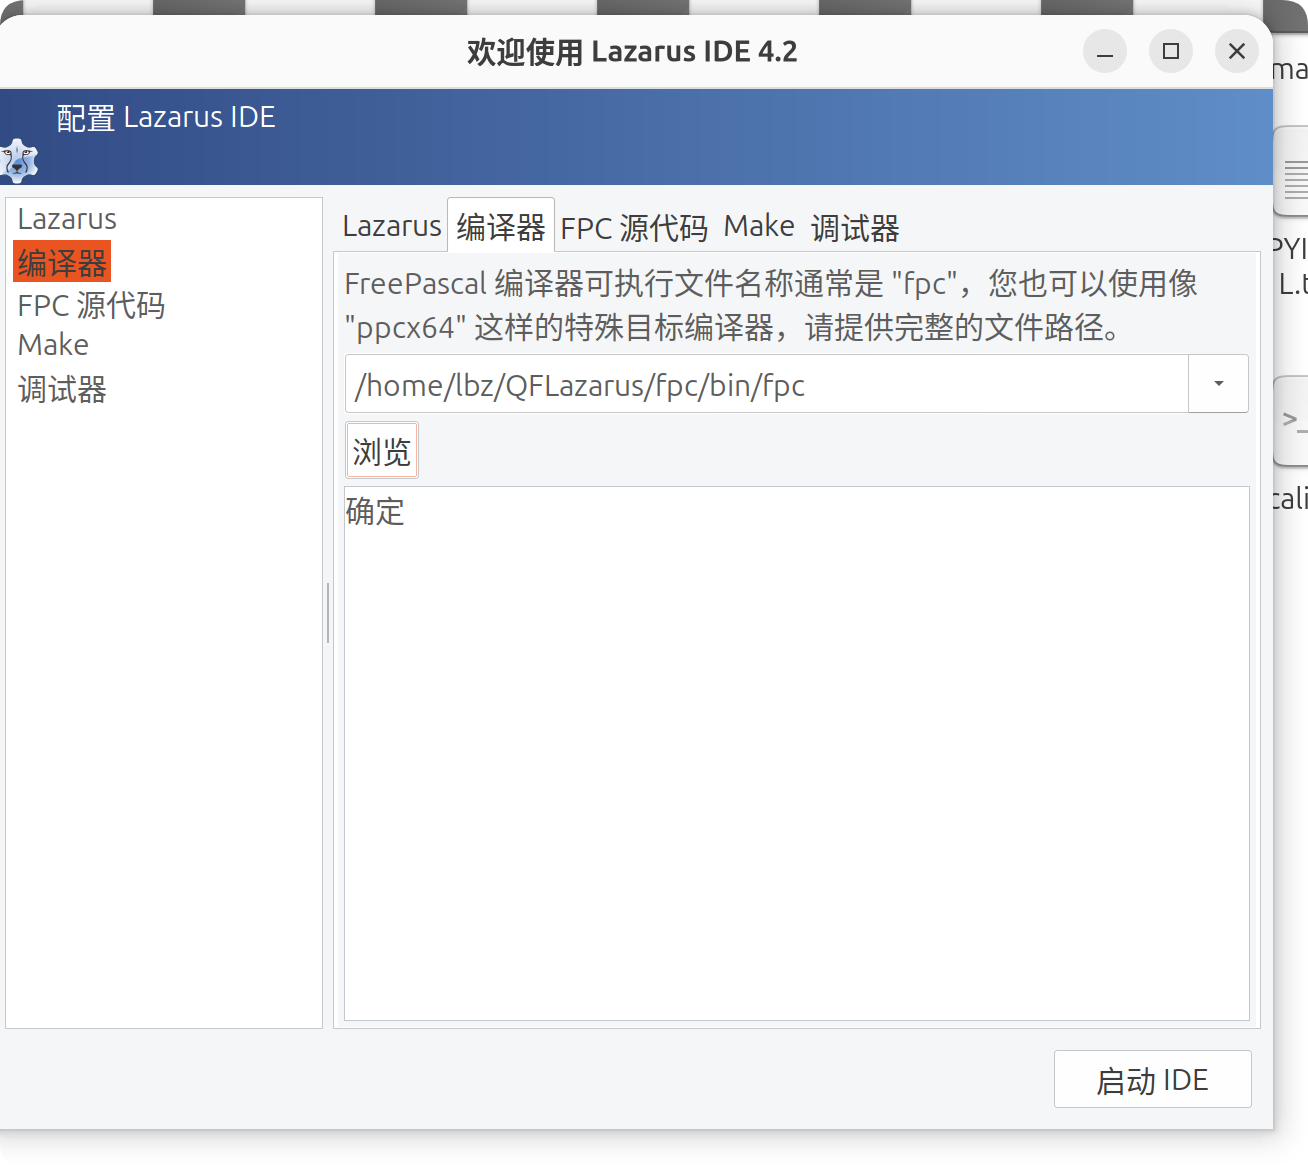
Task: Select Lazarus in the left settings list
Action: 67,218
